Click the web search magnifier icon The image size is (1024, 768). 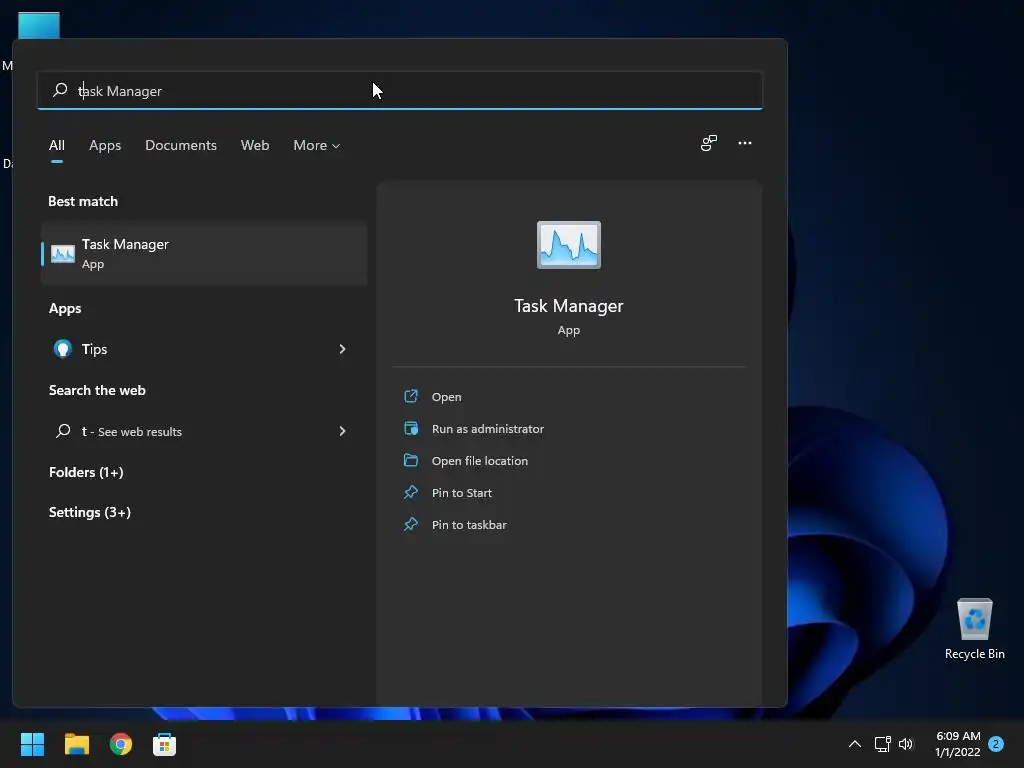pyautogui.click(x=63, y=430)
